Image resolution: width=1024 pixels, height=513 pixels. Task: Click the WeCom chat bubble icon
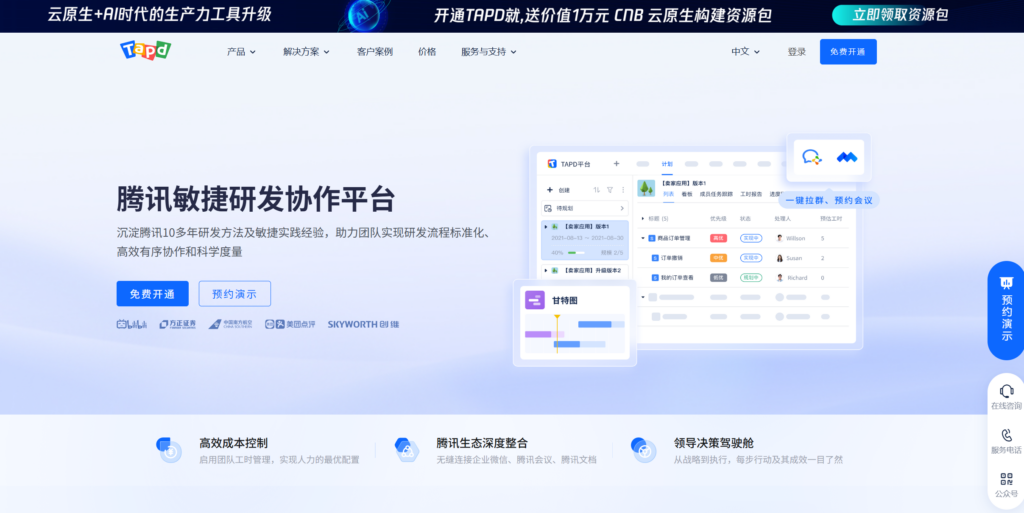(811, 157)
